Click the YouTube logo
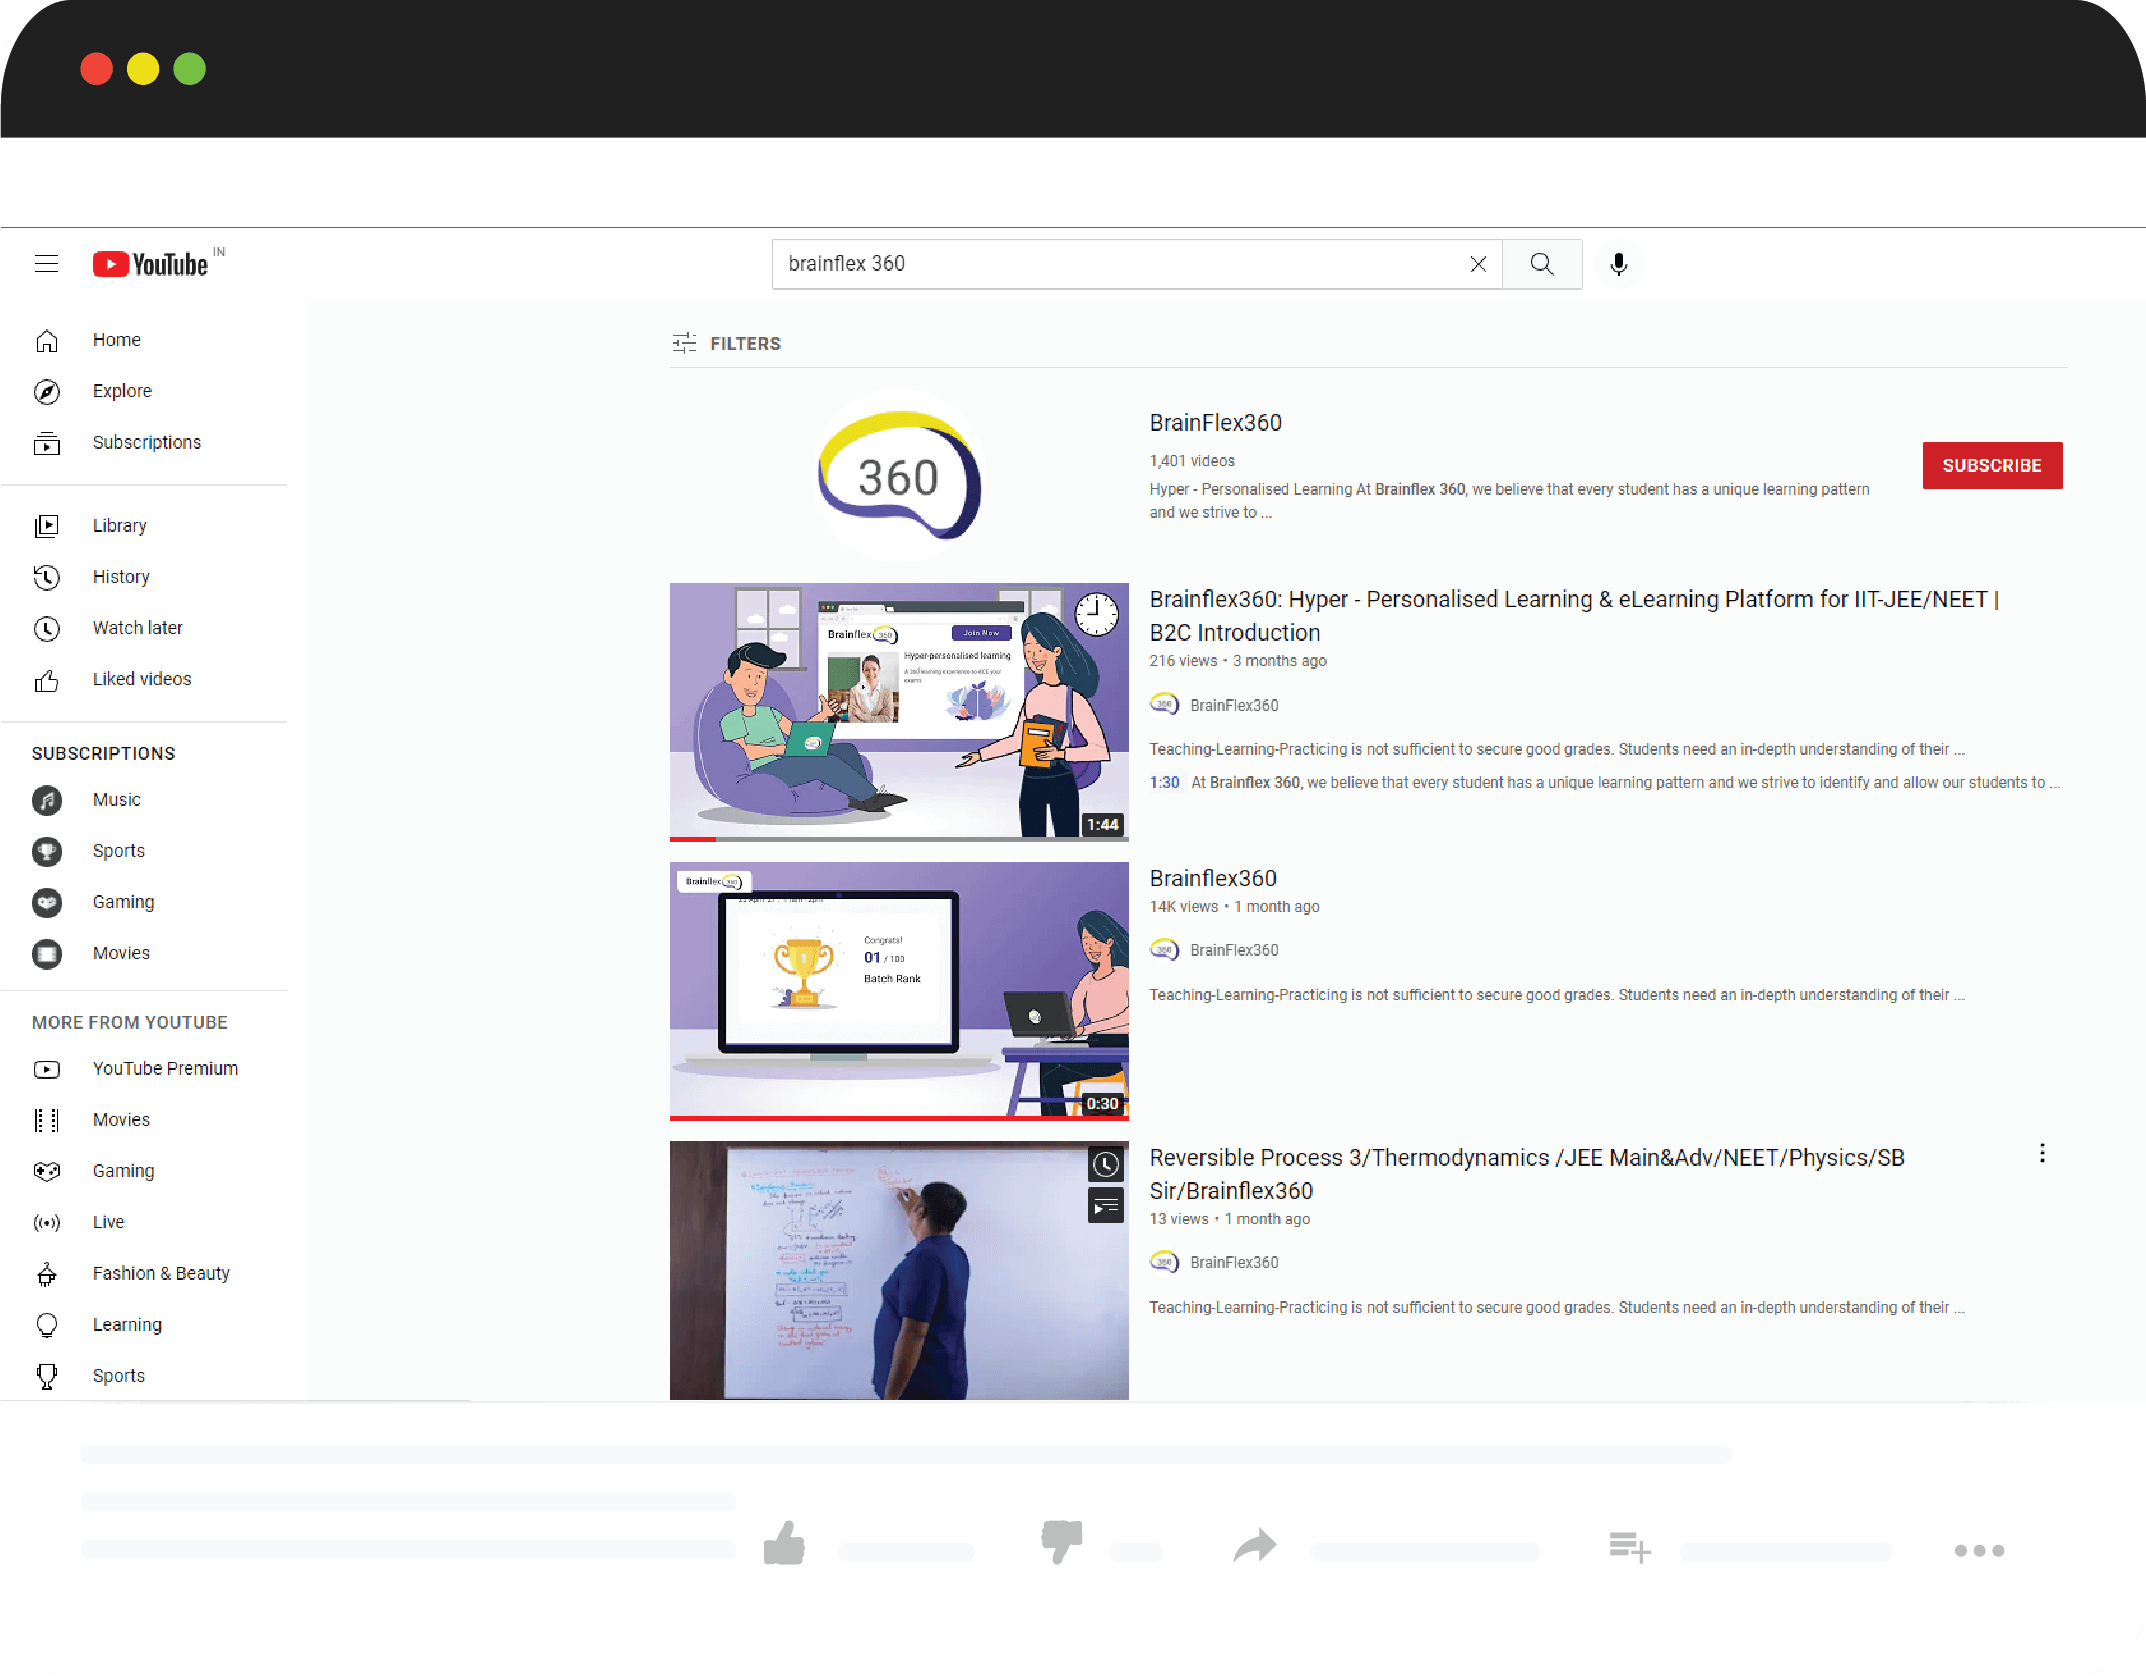2146x1676 pixels. [151, 264]
